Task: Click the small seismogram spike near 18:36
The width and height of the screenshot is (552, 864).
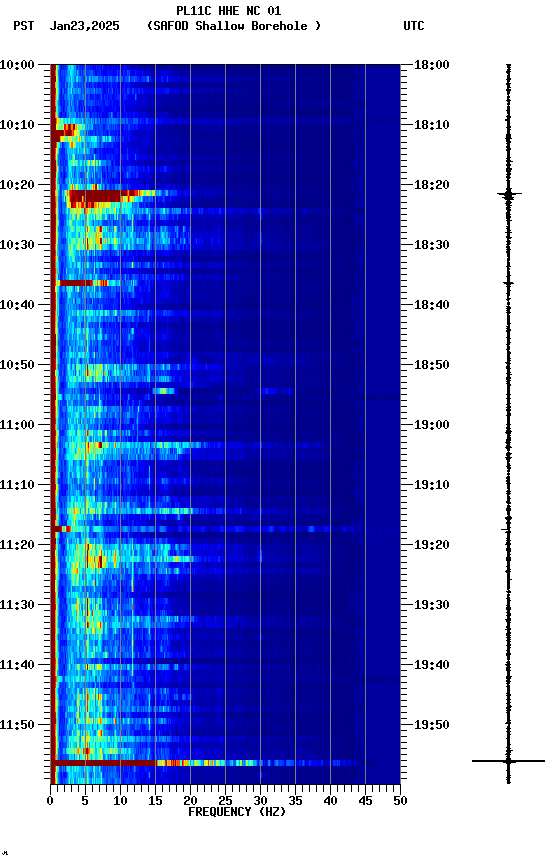Action: pyautogui.click(x=508, y=283)
